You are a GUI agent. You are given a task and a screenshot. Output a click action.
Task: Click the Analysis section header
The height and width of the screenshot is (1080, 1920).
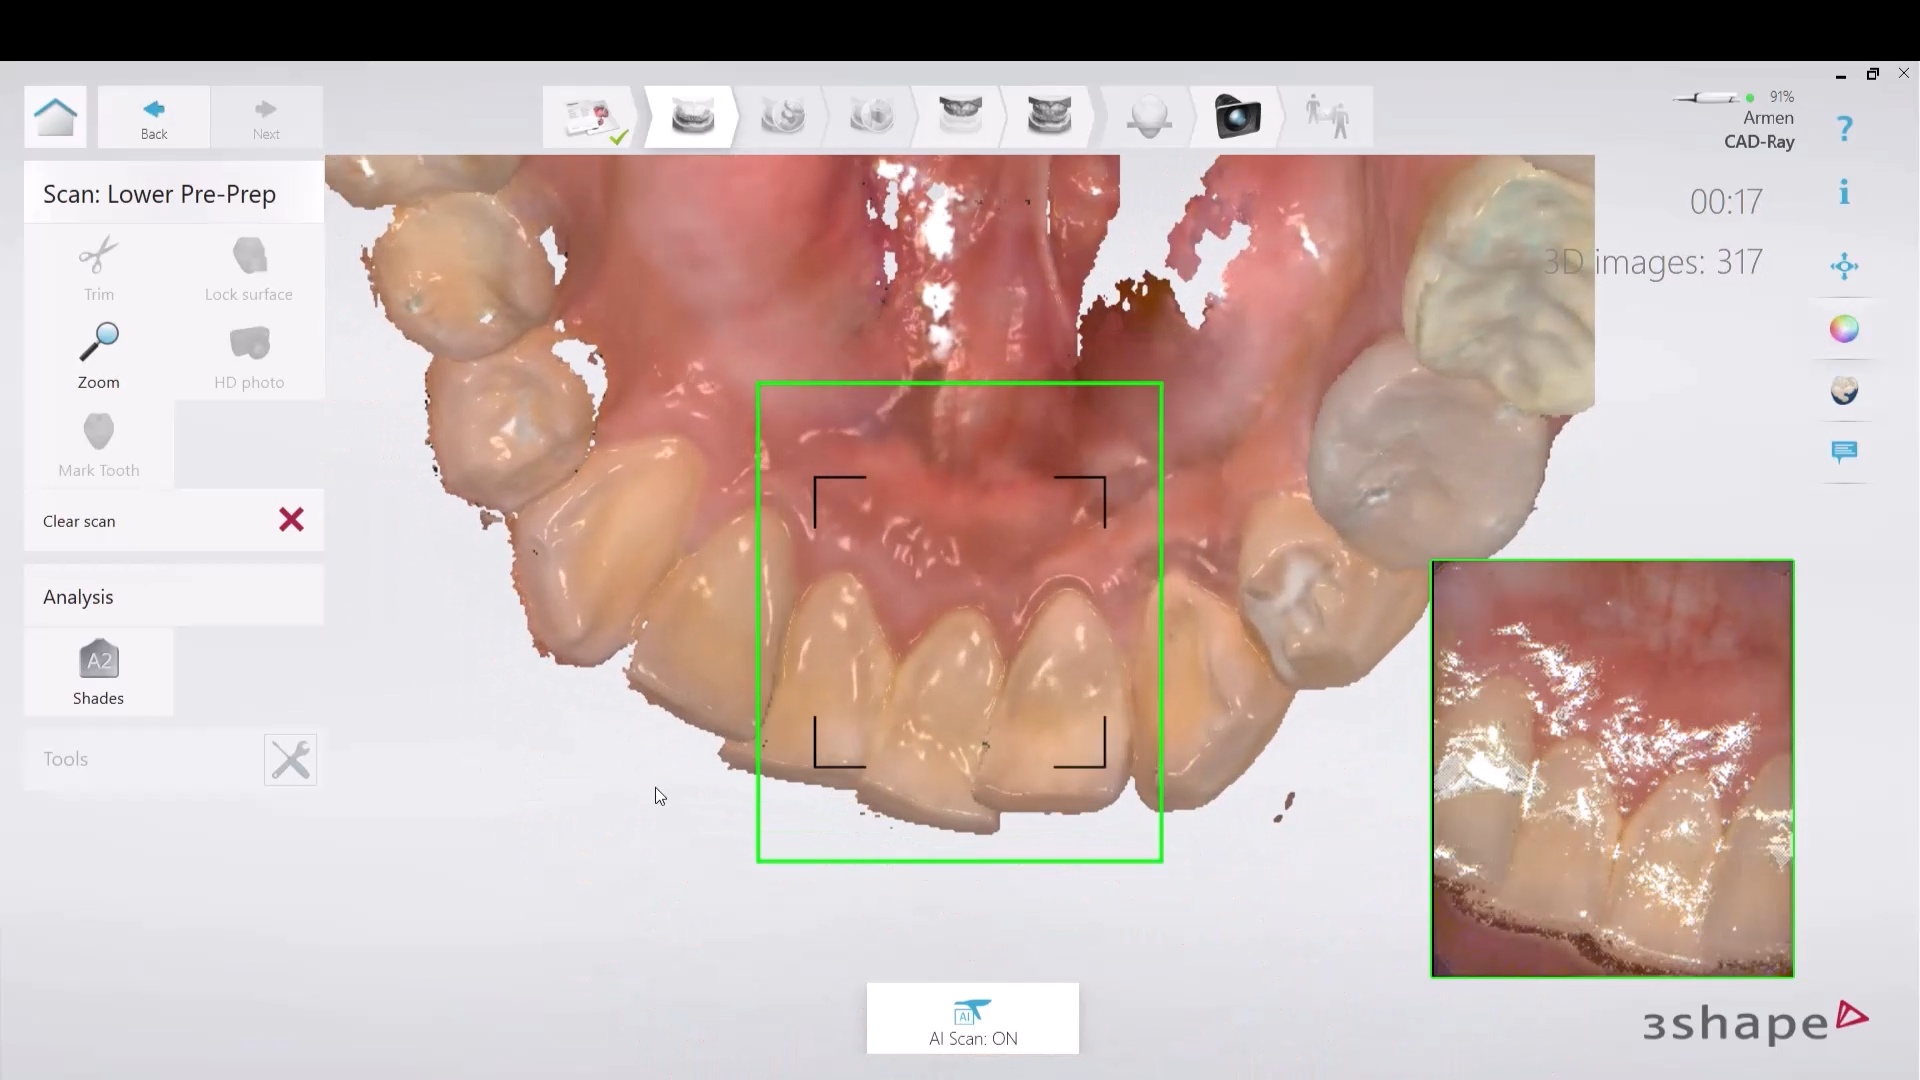[x=174, y=597]
